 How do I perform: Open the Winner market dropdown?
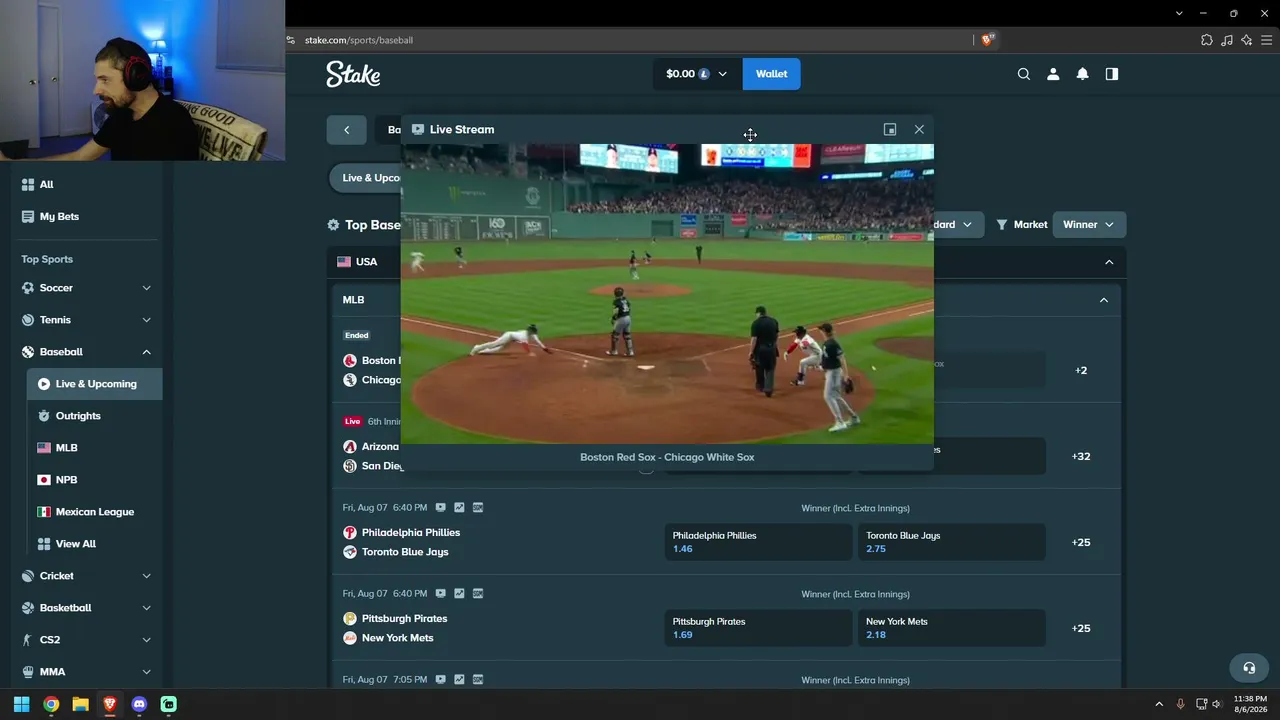[x=1089, y=225]
